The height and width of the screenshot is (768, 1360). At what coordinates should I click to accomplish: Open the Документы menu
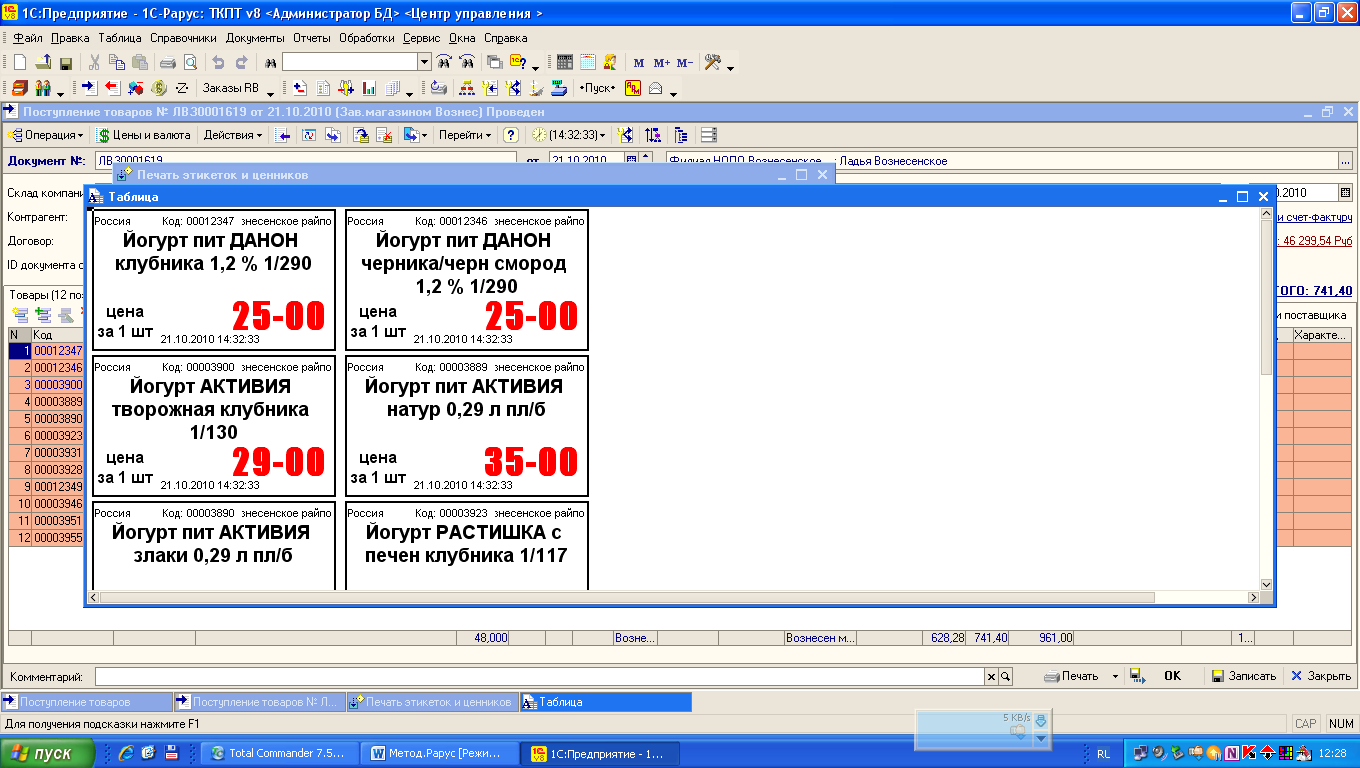pyautogui.click(x=255, y=38)
